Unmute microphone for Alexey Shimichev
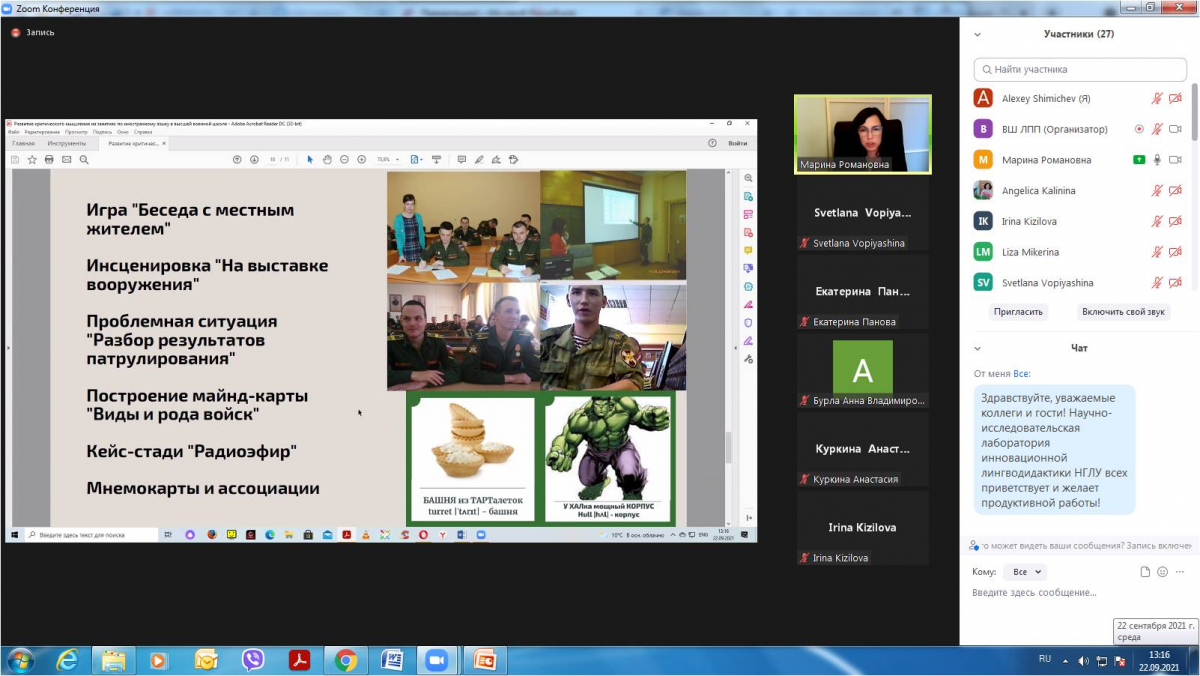The width and height of the screenshot is (1200, 676). pyautogui.click(x=1157, y=98)
